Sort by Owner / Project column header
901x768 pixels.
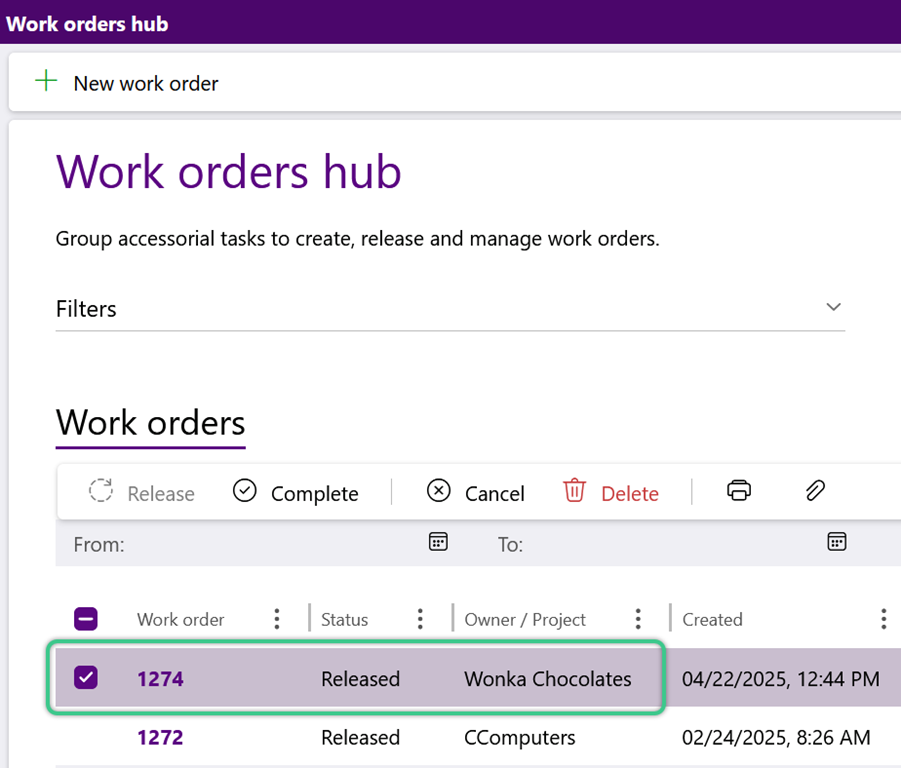pyautogui.click(x=525, y=620)
